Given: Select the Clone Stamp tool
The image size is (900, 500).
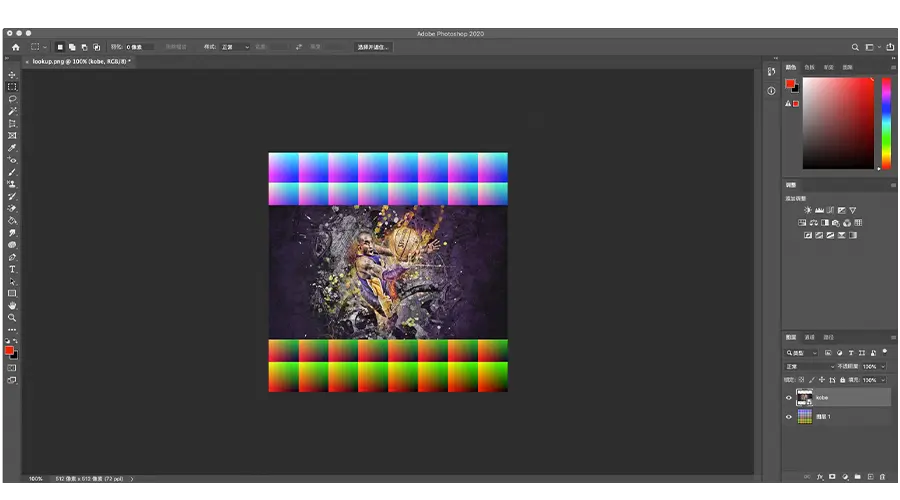Looking at the screenshot, I should (12, 184).
